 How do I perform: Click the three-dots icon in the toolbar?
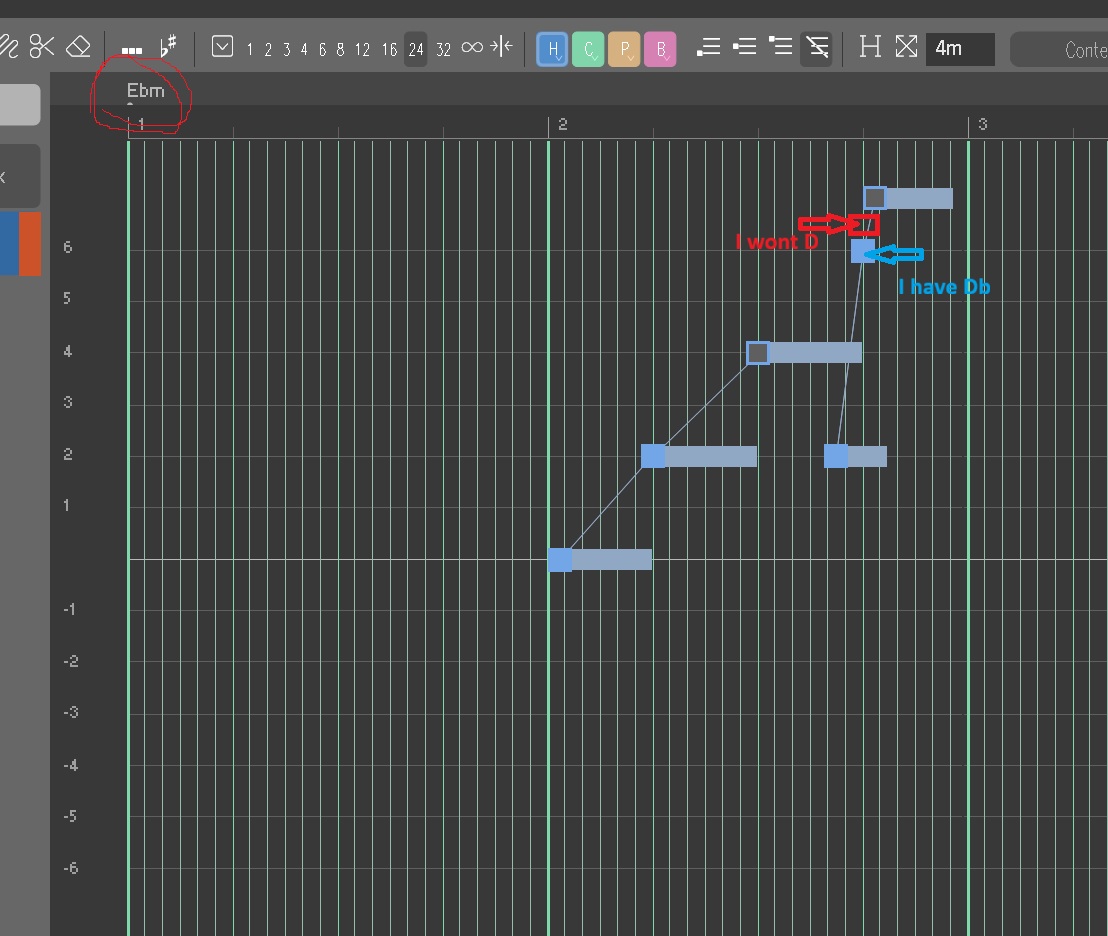point(131,49)
